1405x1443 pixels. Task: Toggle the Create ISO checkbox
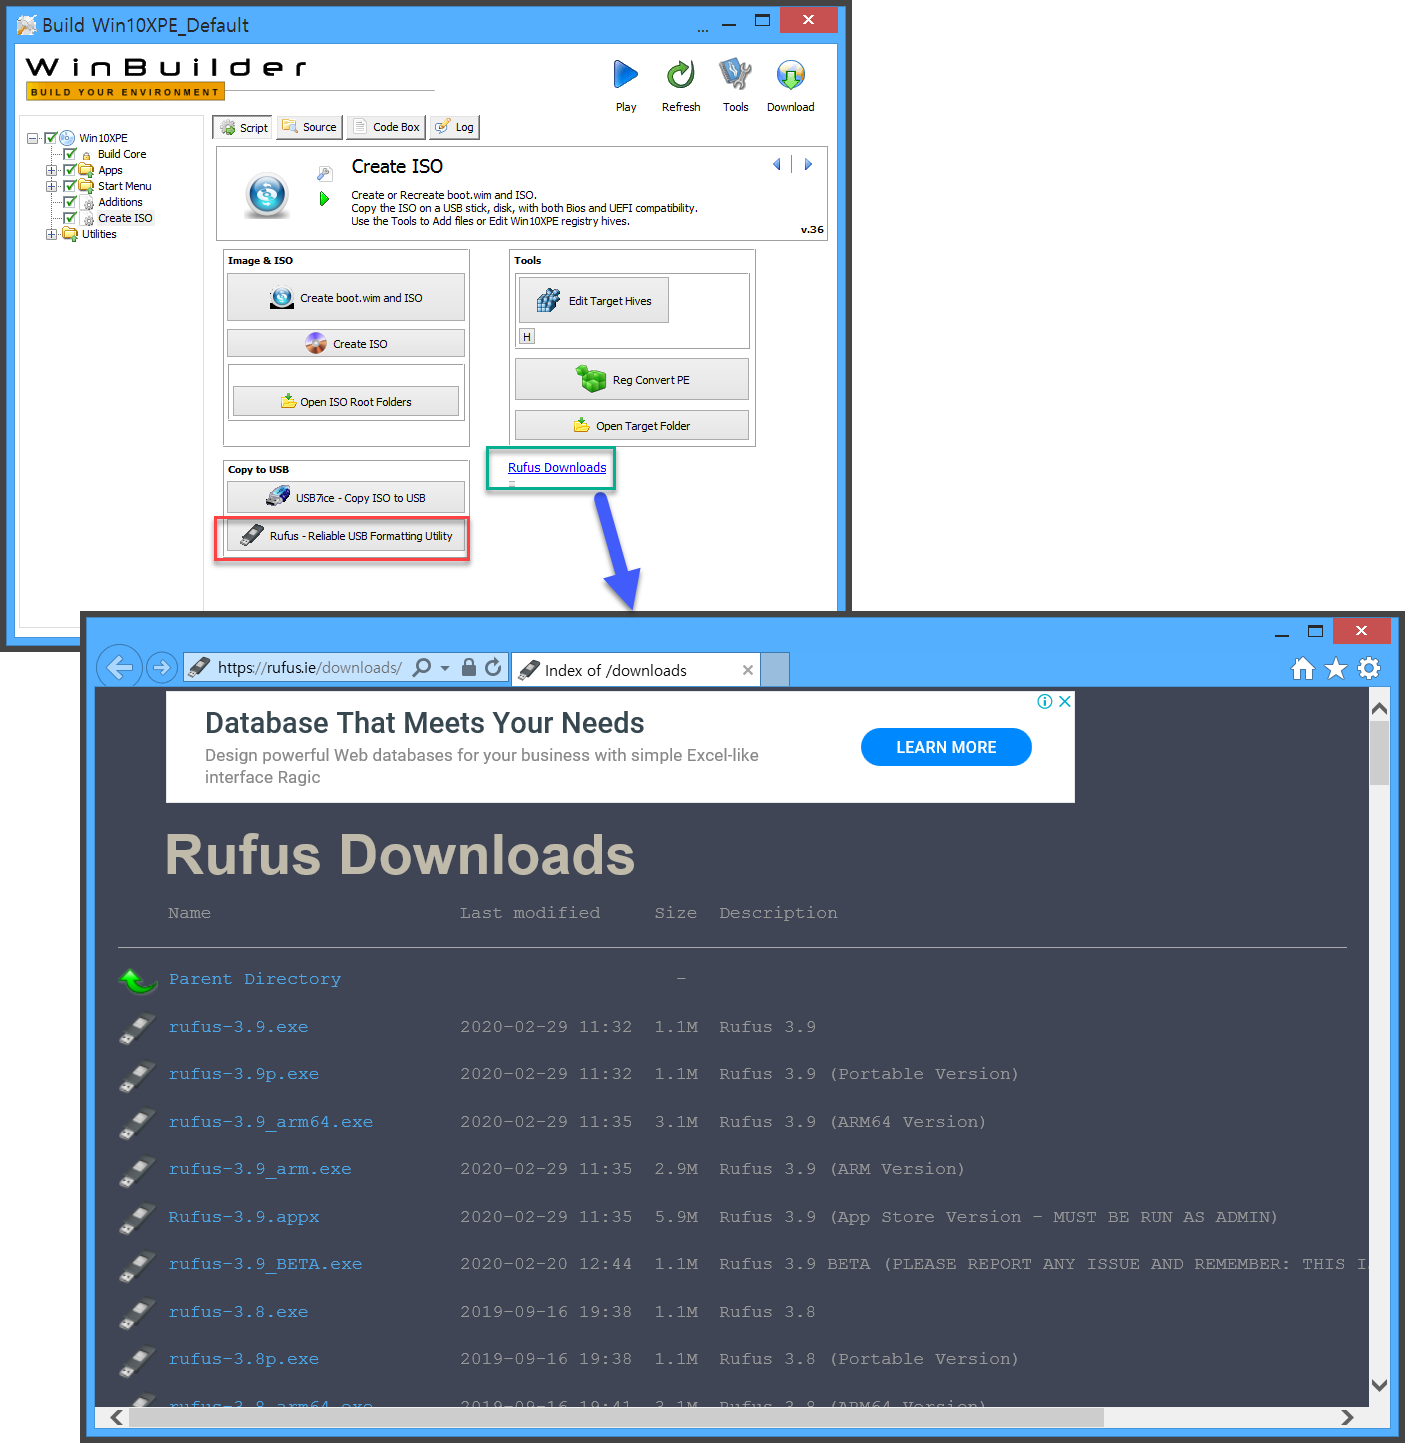click(70, 218)
